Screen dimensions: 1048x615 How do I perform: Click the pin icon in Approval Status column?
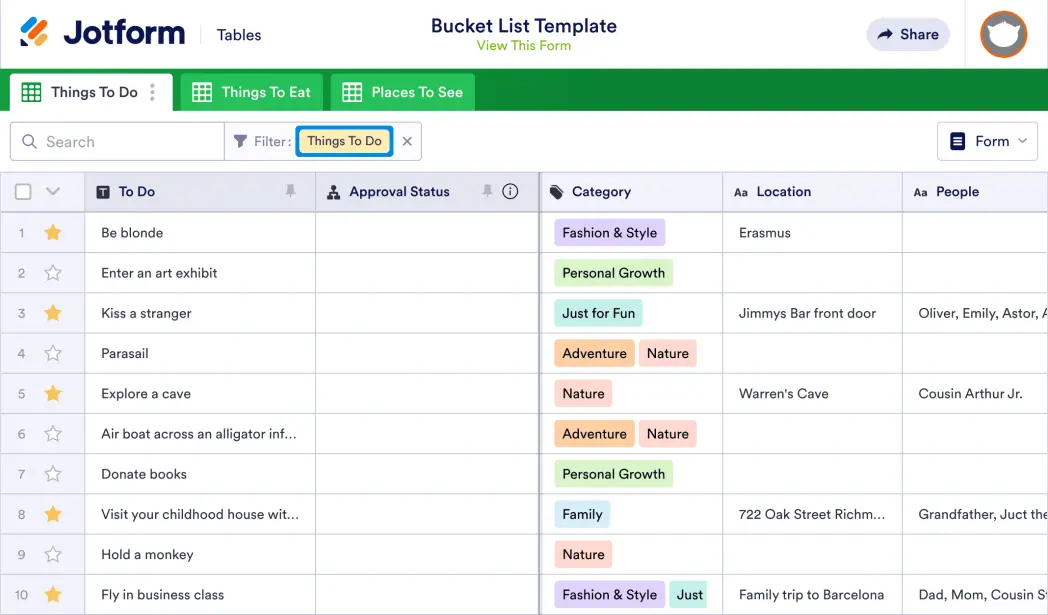click(x=487, y=191)
